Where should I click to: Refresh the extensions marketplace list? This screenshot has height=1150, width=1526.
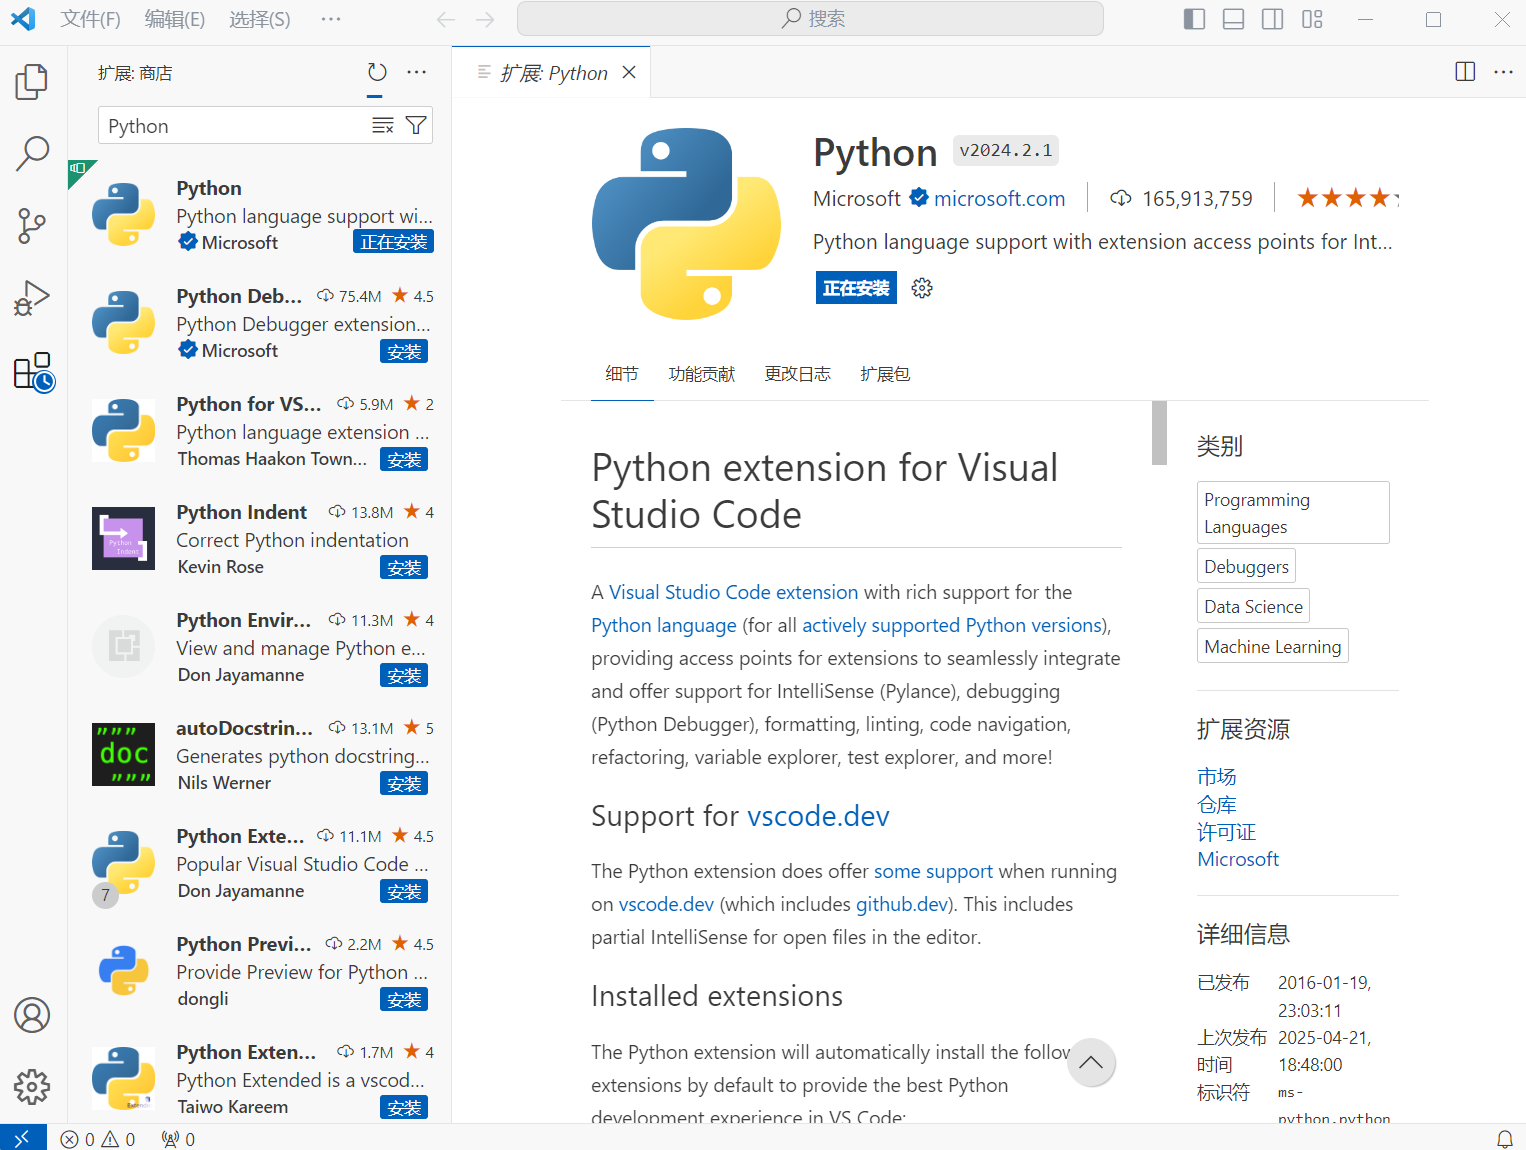(x=377, y=72)
